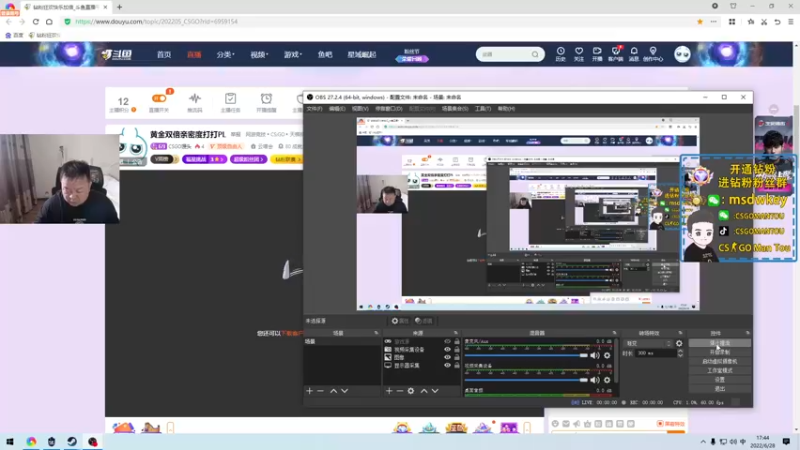This screenshot has height=450, width=800.
Task: Toggle visibility of 视频采集设备 source
Action: (447, 349)
